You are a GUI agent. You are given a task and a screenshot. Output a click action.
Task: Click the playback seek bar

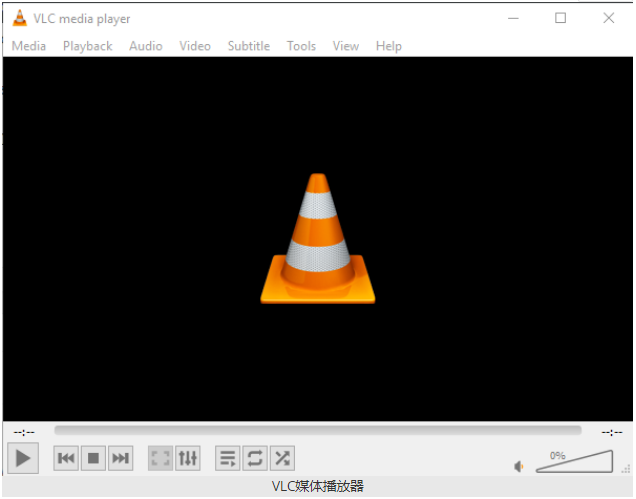click(x=318, y=431)
